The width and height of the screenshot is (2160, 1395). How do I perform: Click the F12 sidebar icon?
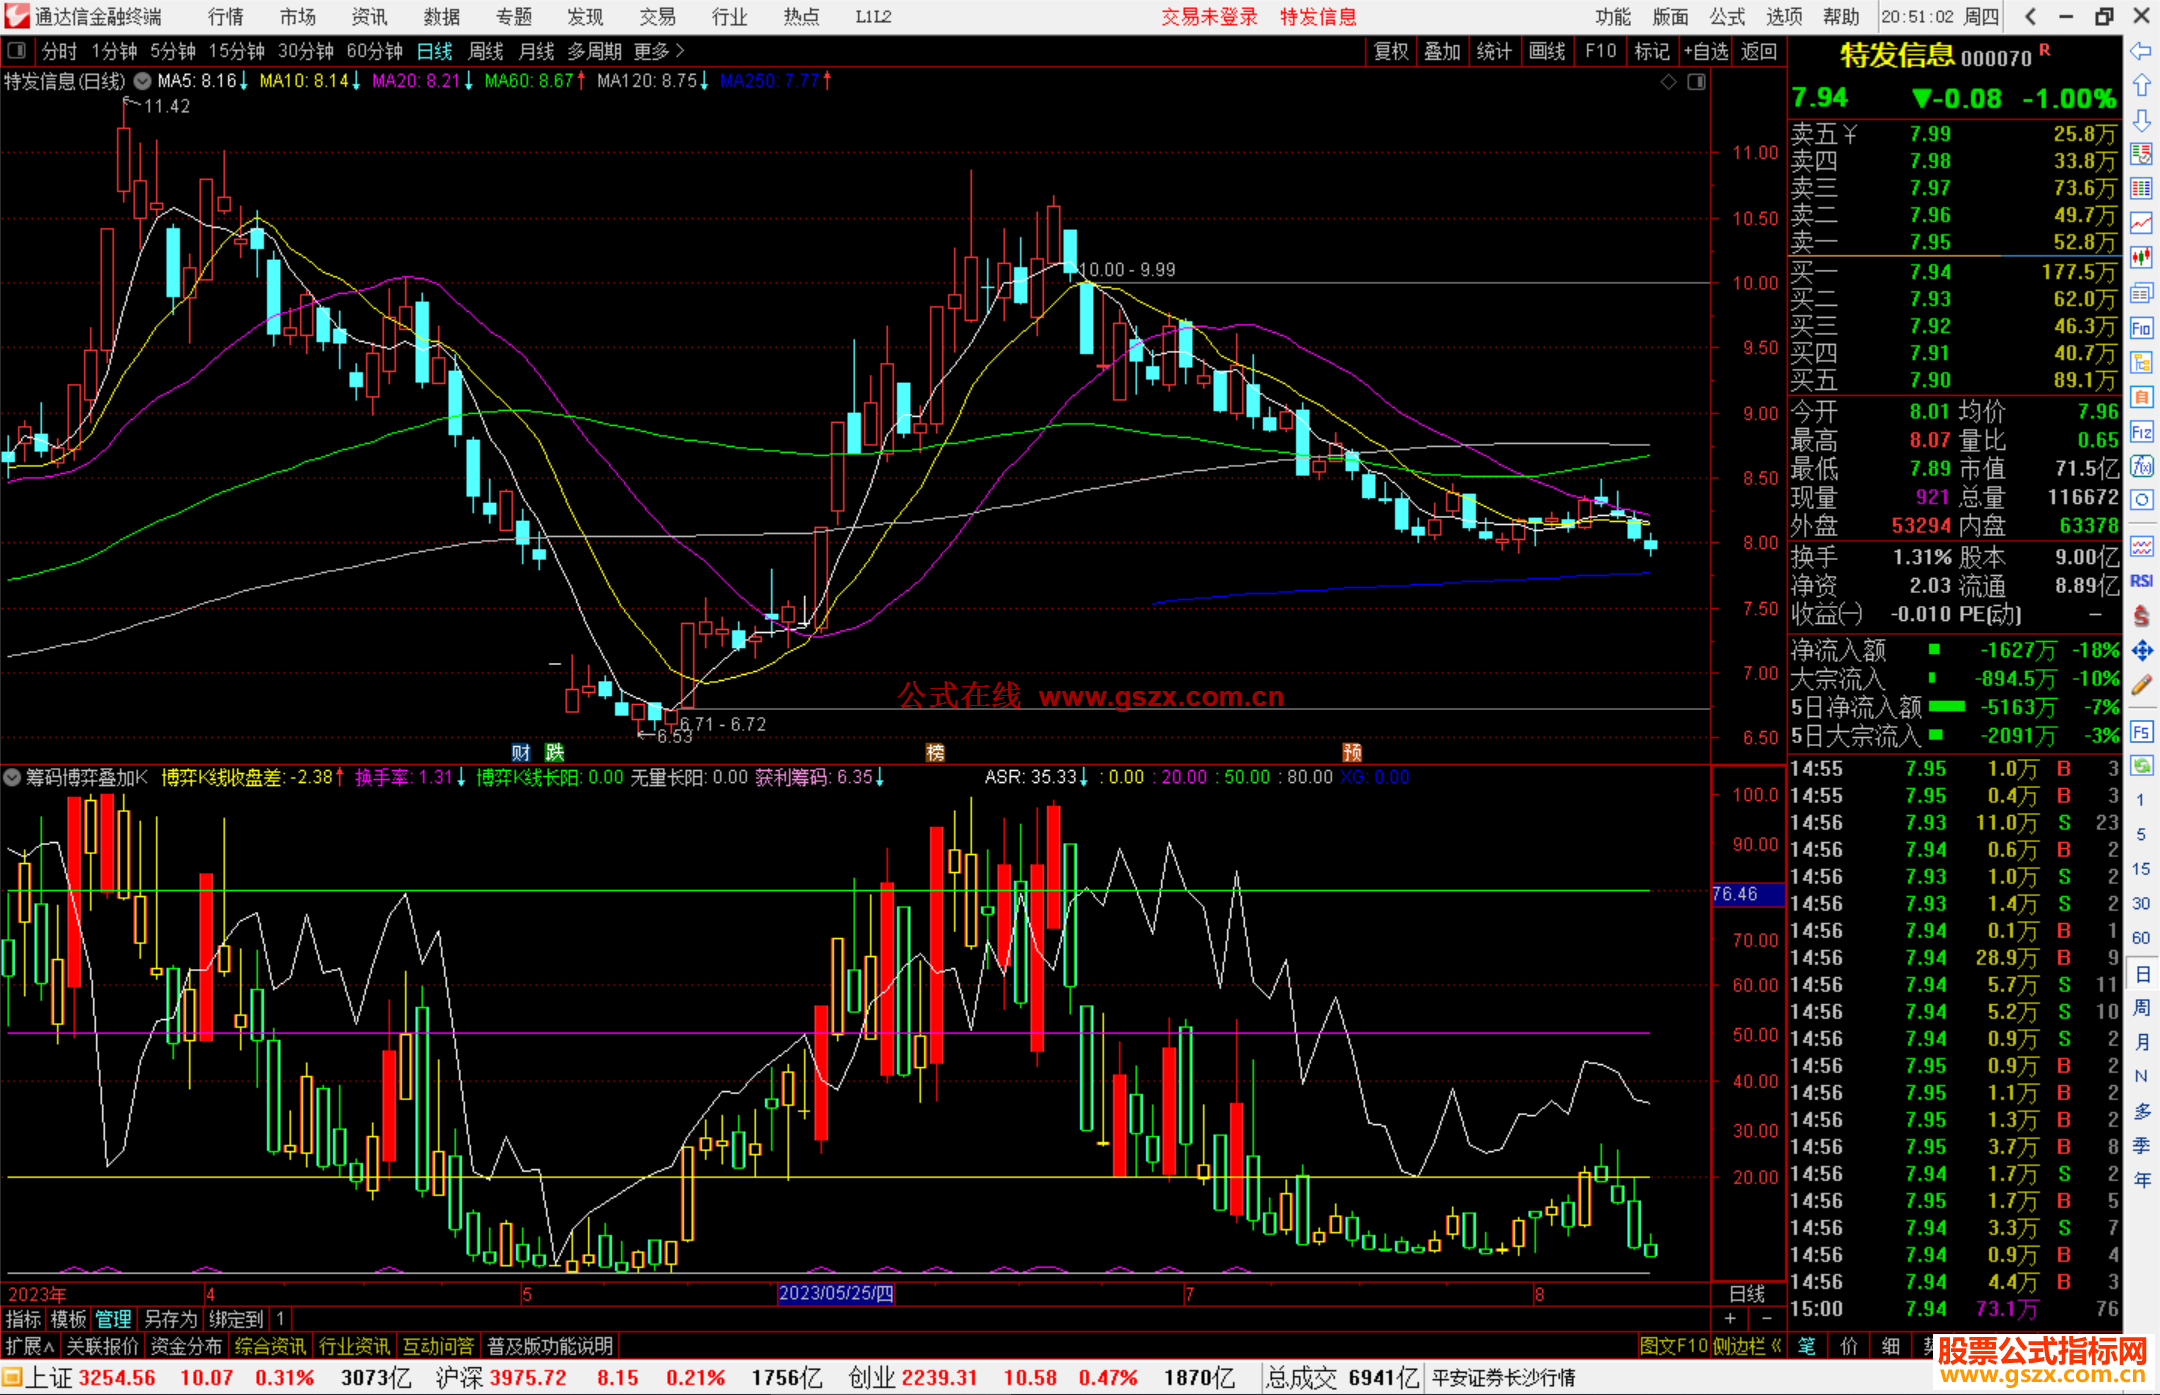click(x=2141, y=432)
